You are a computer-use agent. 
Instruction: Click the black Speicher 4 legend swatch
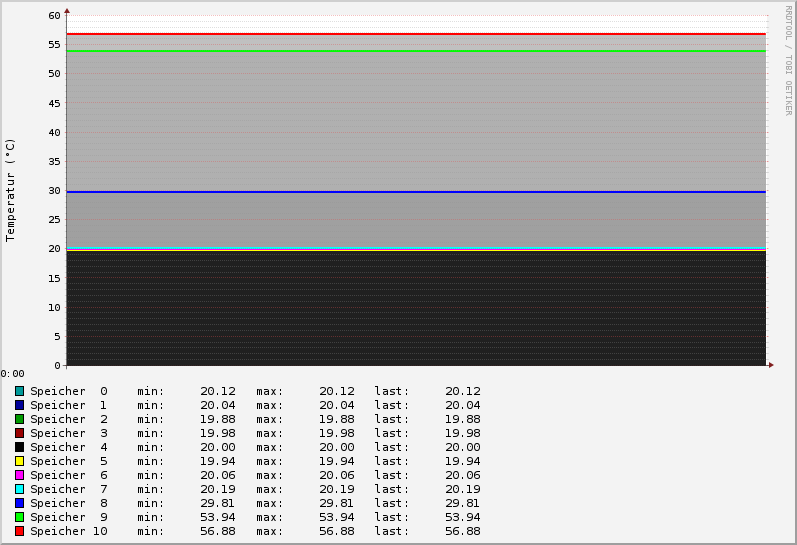(x=19, y=447)
